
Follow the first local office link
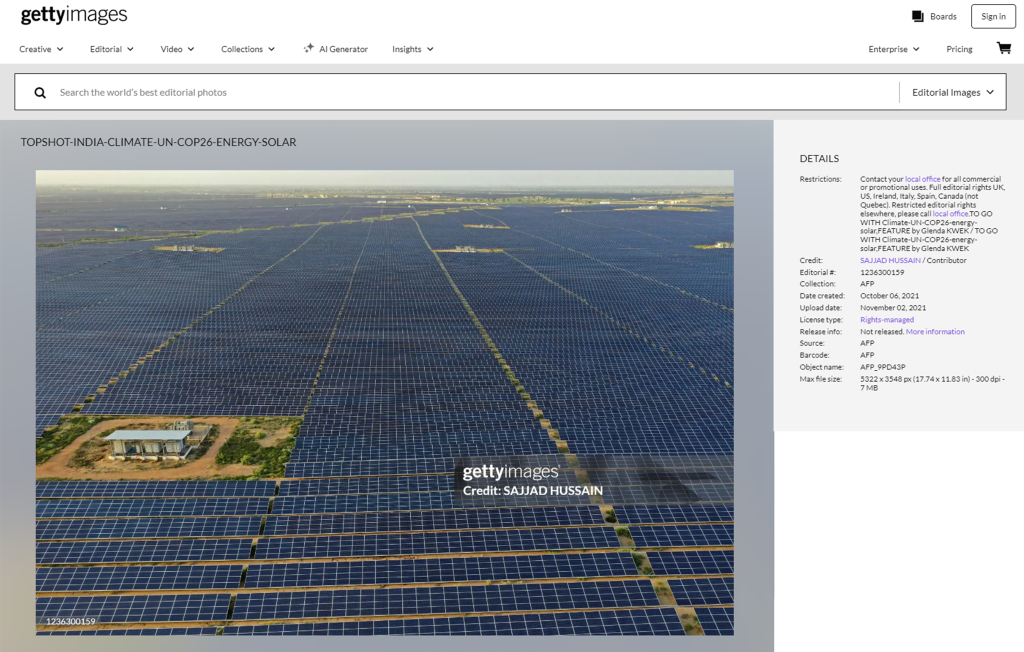click(922, 179)
